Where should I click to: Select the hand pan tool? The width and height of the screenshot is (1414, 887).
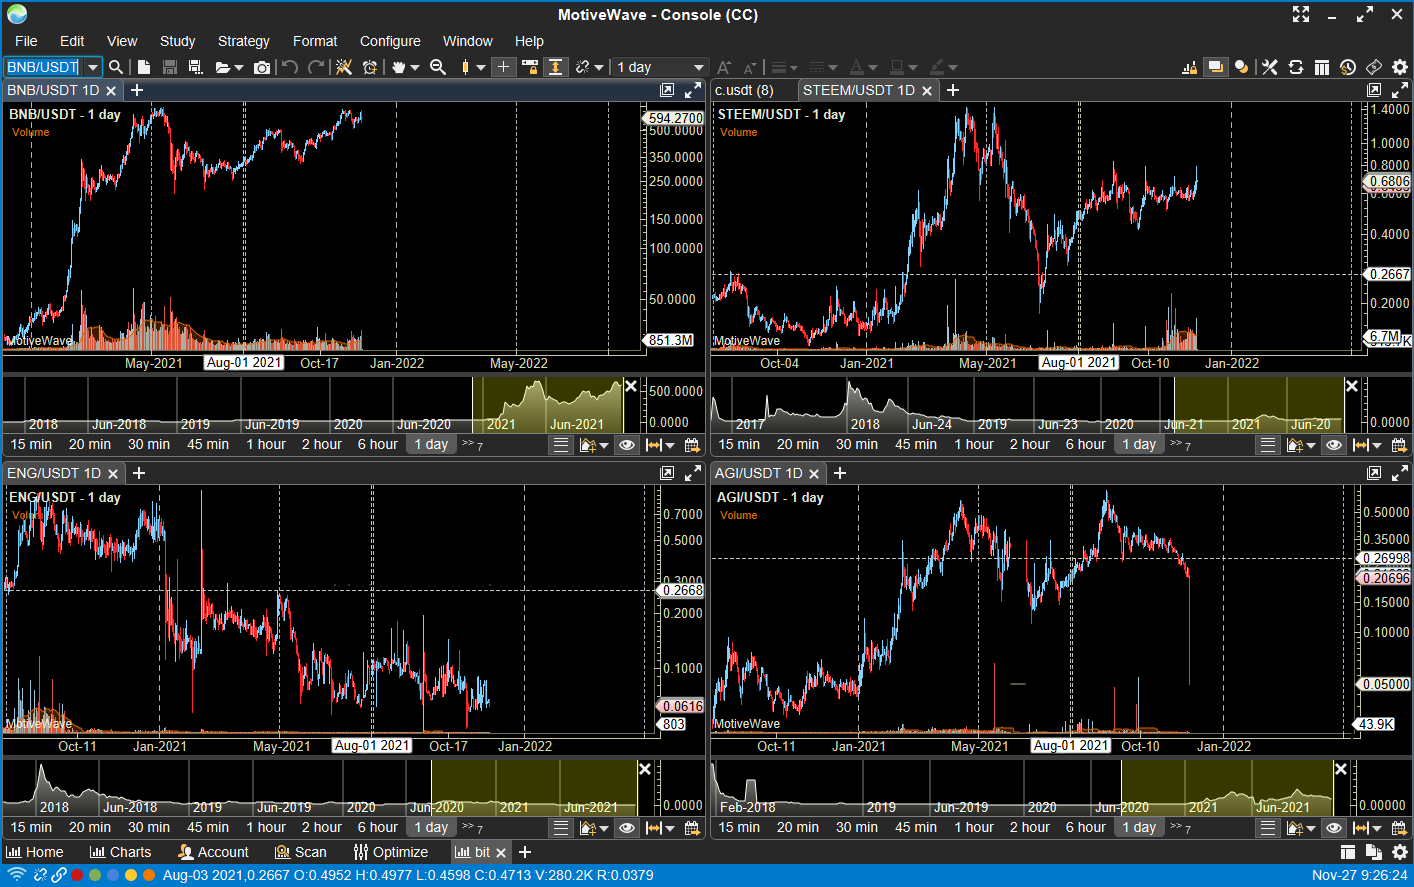pyautogui.click(x=399, y=67)
